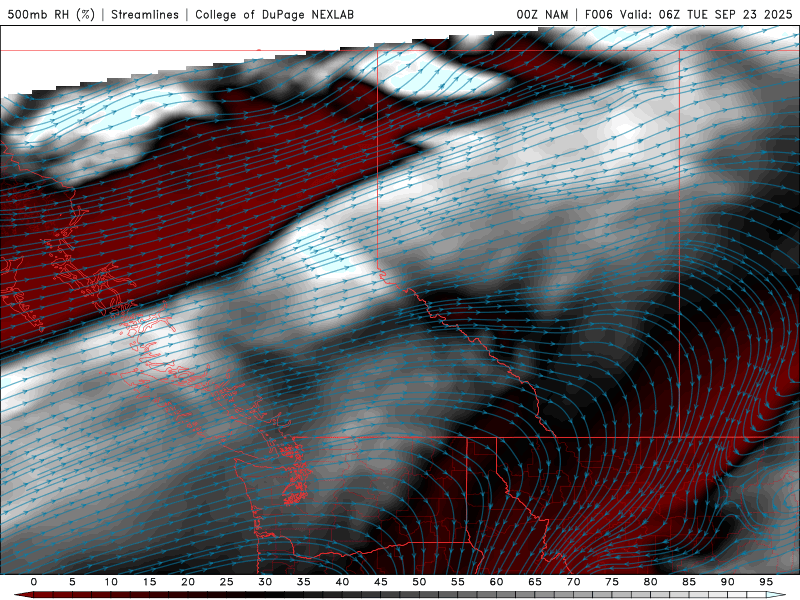Select the dark red left arrow end of colorbar
The width and height of the screenshot is (800, 600).
[x=24, y=595]
